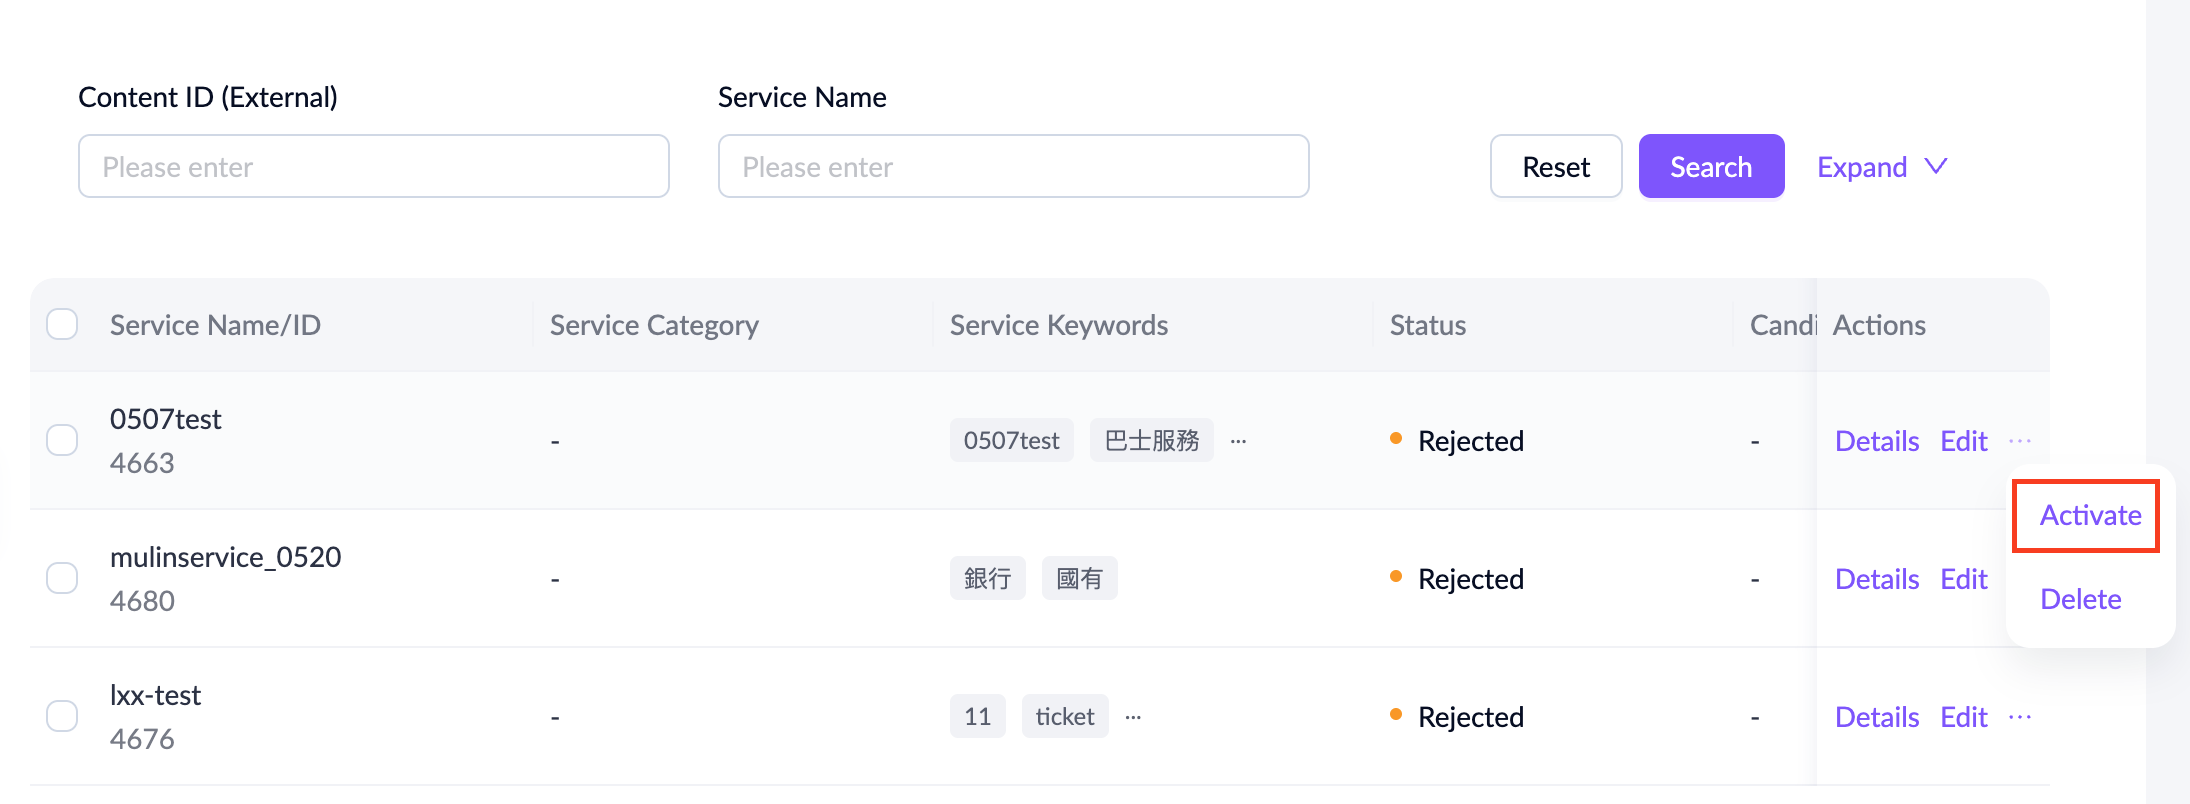This screenshot has width=2190, height=804.
Task: Edit the 0507test service
Action: [1963, 441]
